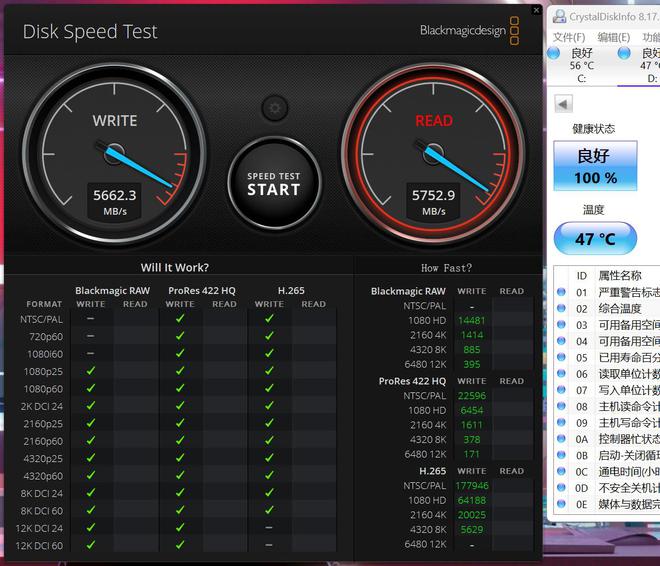This screenshot has width=660, height=566.
Task: Select attribute row 02 综合温度
Action: point(607,308)
